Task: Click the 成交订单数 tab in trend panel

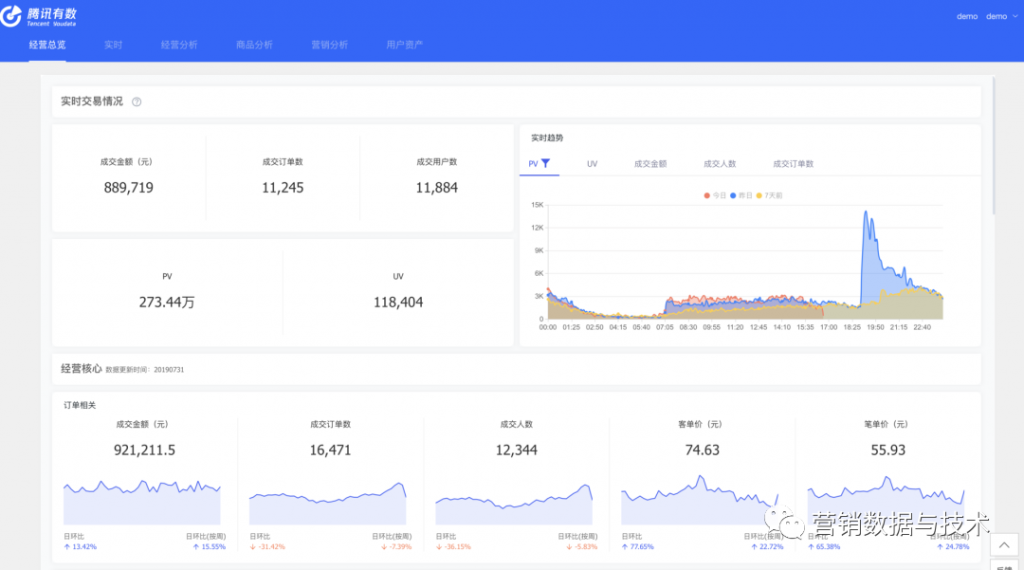Action: pyautogui.click(x=793, y=163)
